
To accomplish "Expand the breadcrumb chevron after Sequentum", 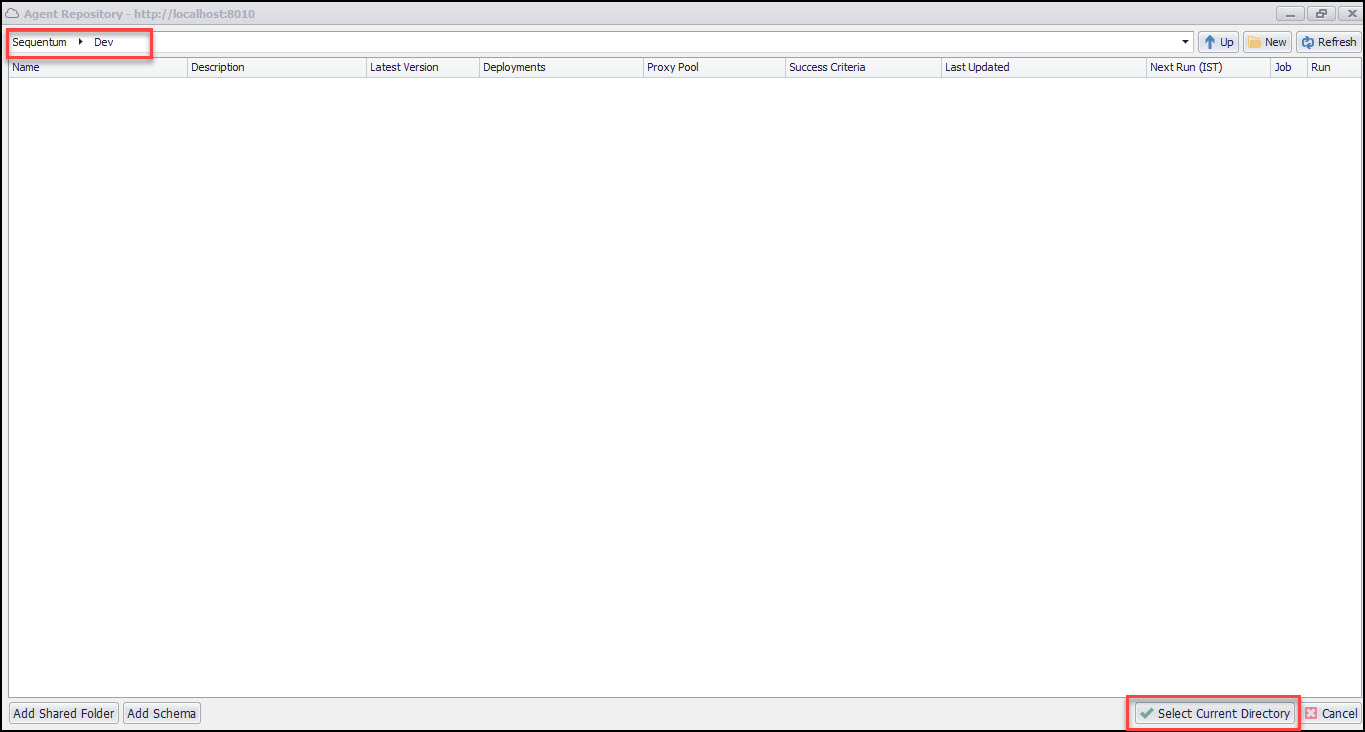I will 78,42.
